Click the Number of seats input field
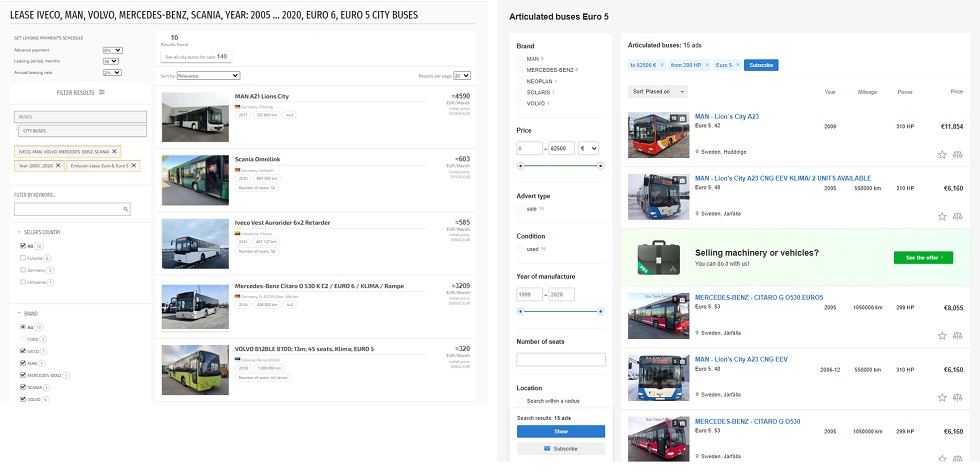This screenshot has height=475, width=980. tap(561, 359)
